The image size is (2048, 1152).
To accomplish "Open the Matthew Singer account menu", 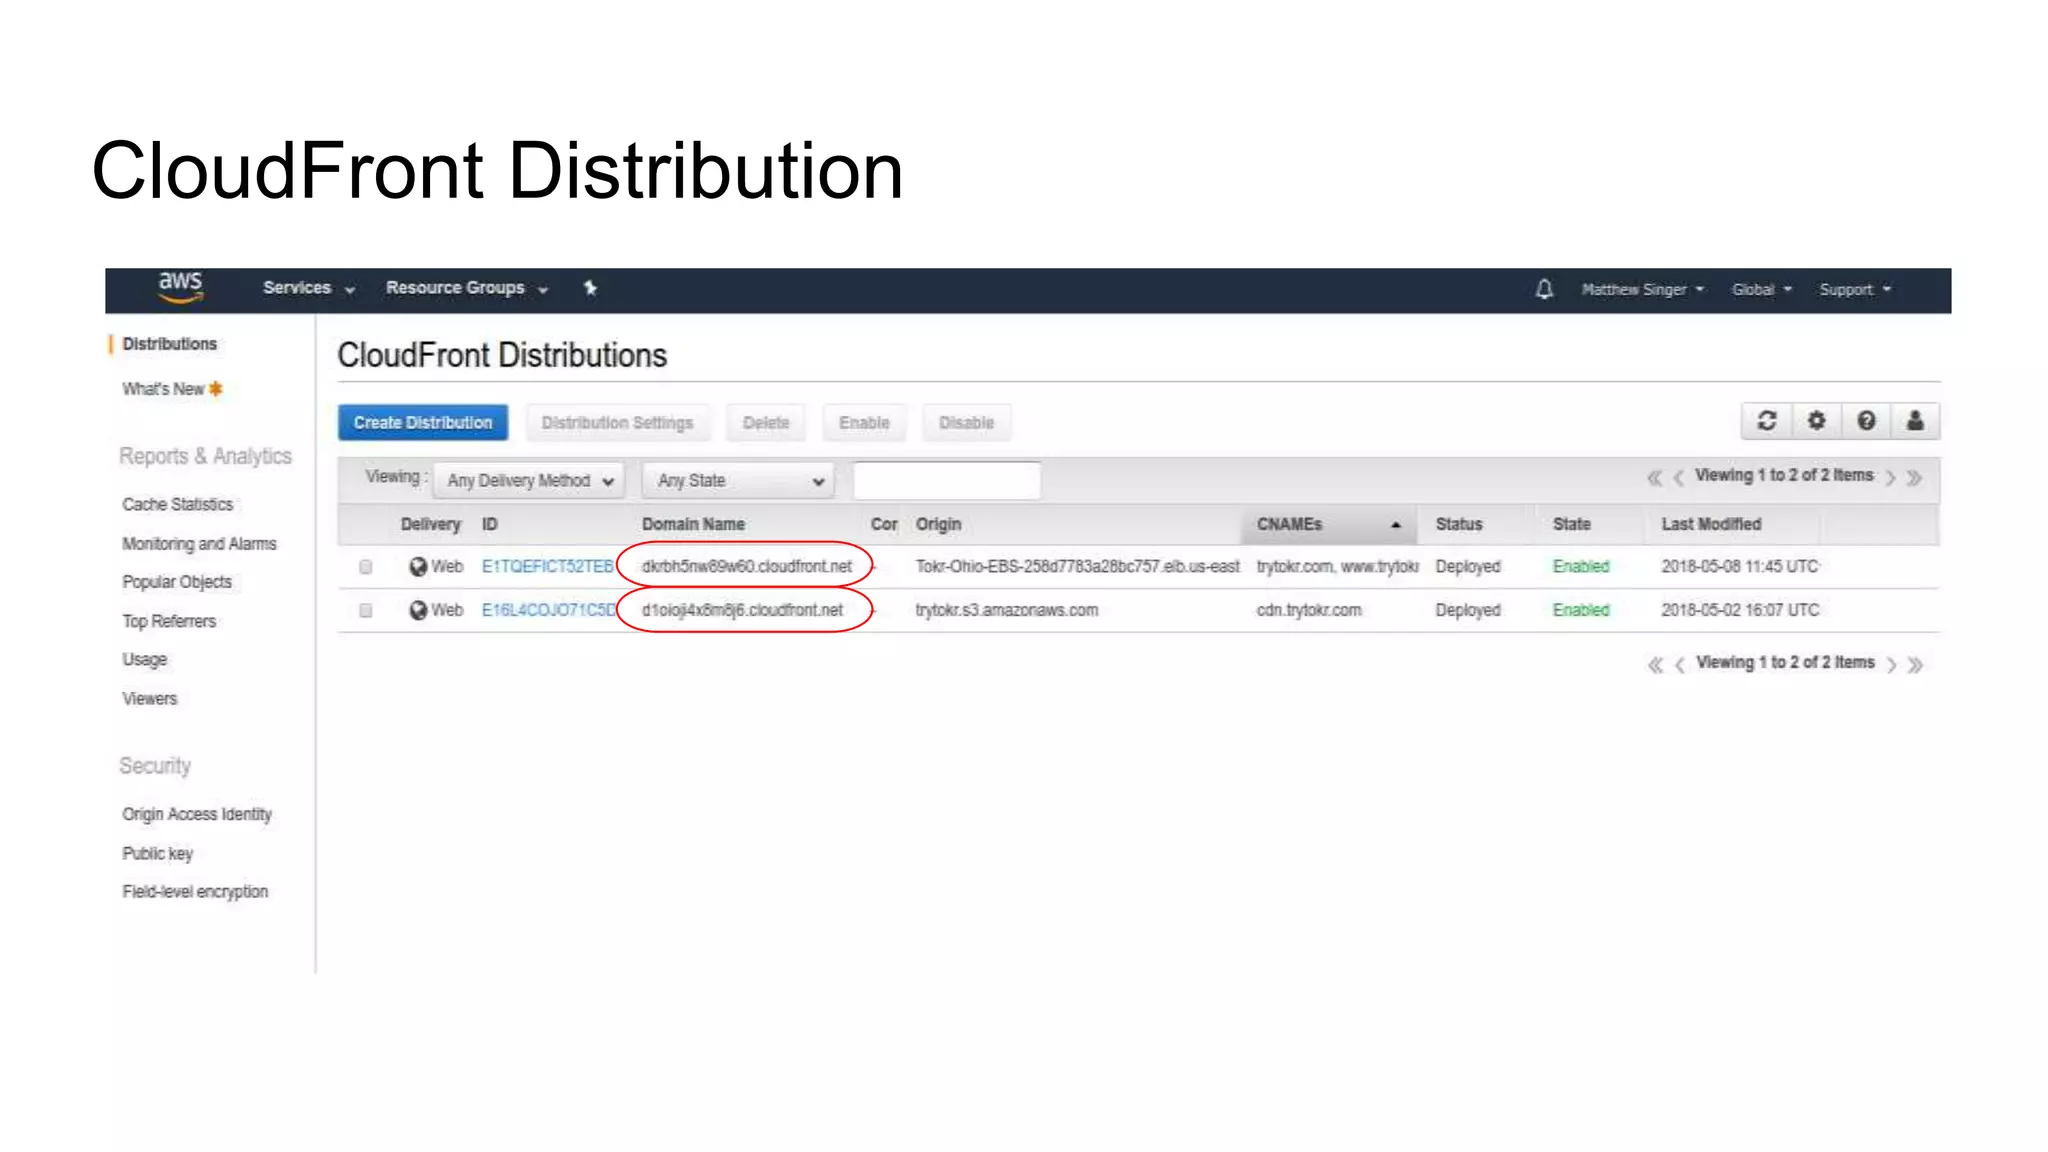I will (x=1643, y=289).
